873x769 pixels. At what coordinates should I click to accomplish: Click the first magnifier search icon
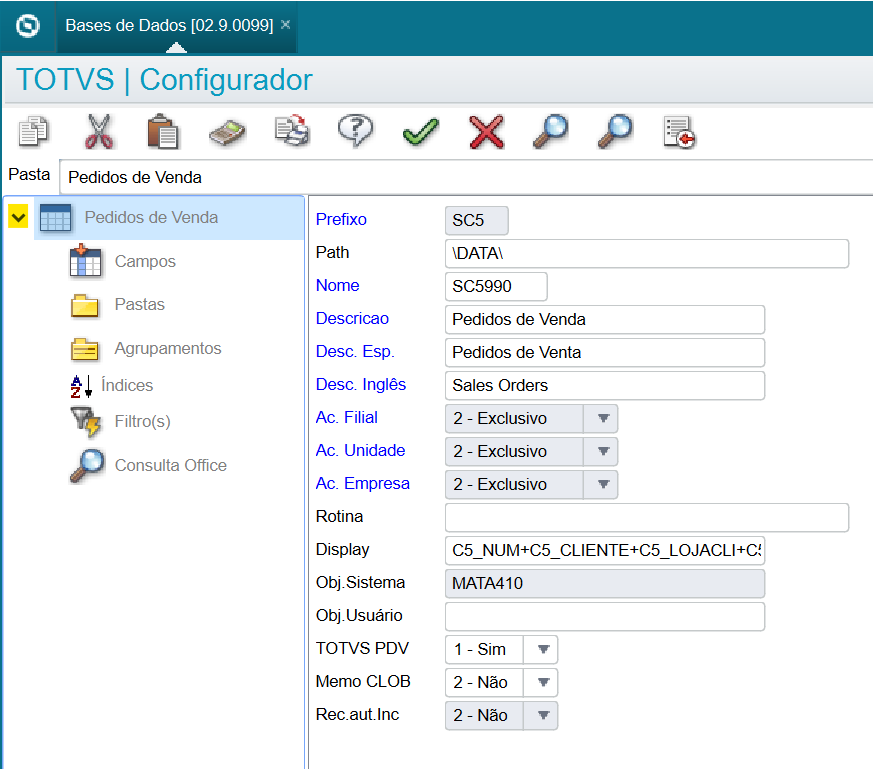pos(550,131)
